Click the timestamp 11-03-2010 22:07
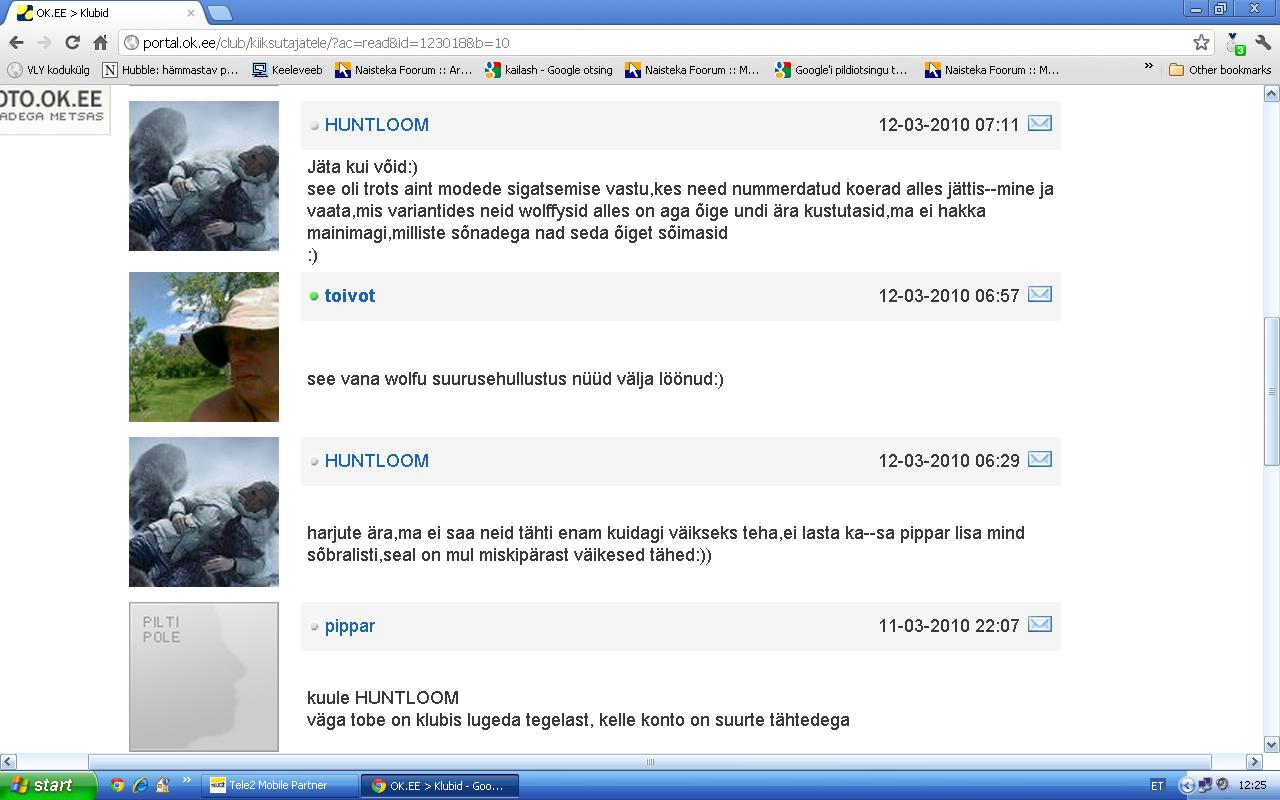Screen dimensions: 1280x800 click(x=949, y=626)
